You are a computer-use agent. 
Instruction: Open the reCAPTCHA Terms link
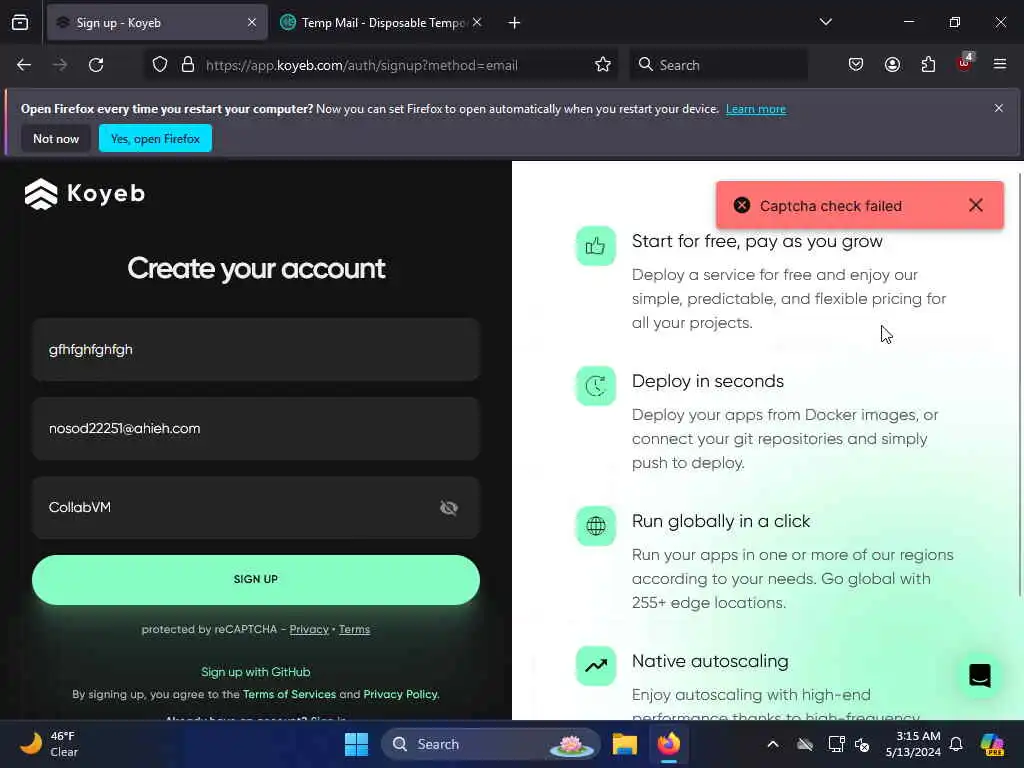pos(355,630)
